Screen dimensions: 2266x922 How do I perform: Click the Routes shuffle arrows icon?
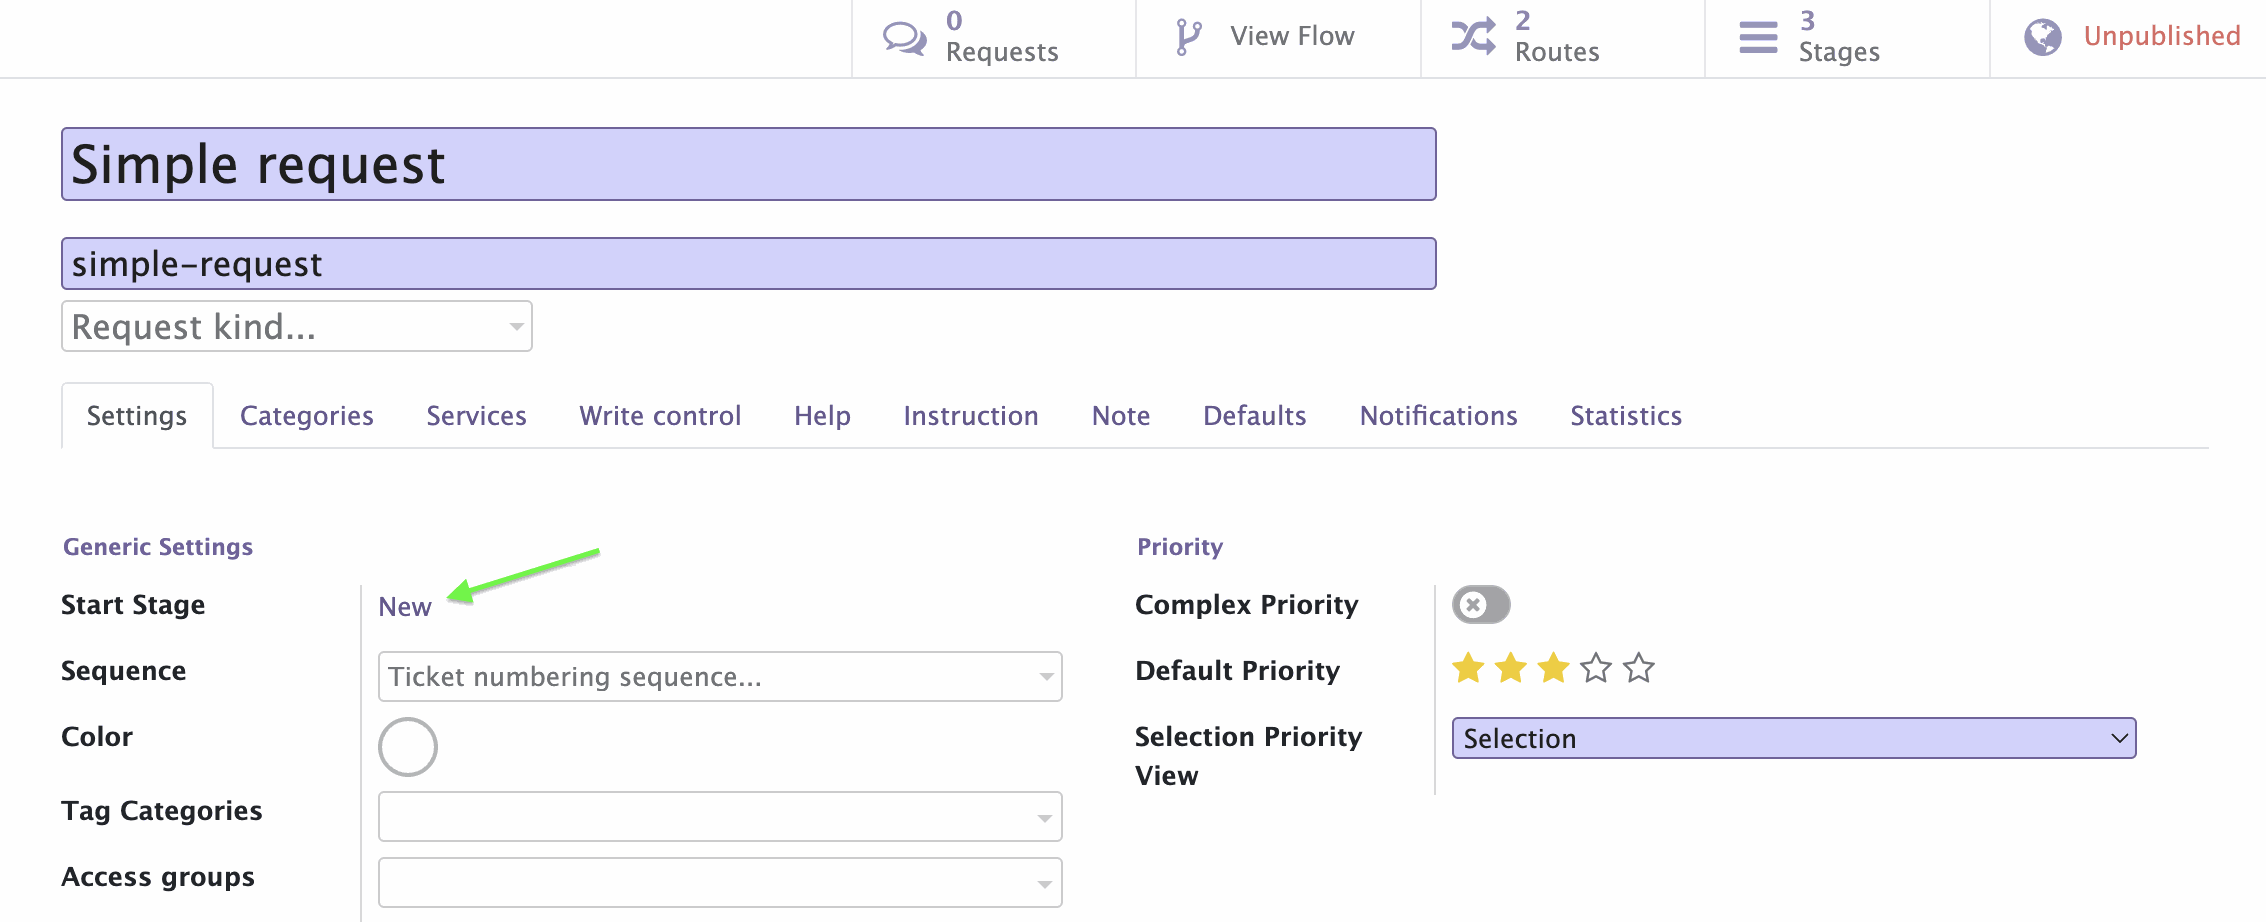(x=1474, y=37)
